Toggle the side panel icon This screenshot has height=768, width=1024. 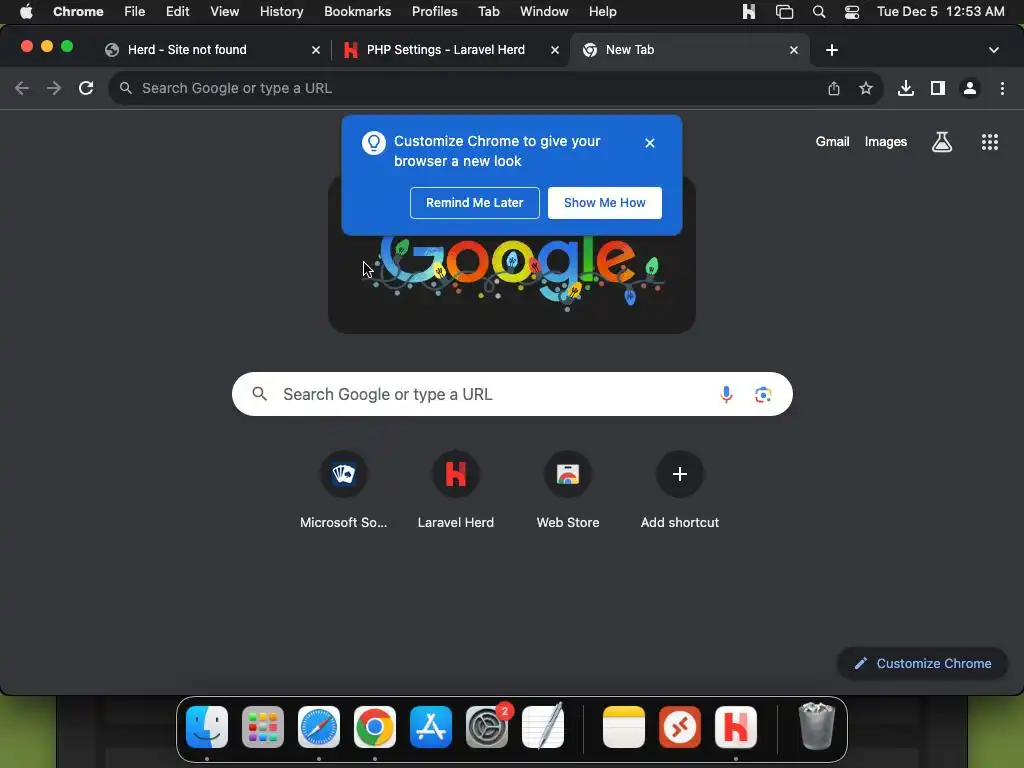click(938, 88)
